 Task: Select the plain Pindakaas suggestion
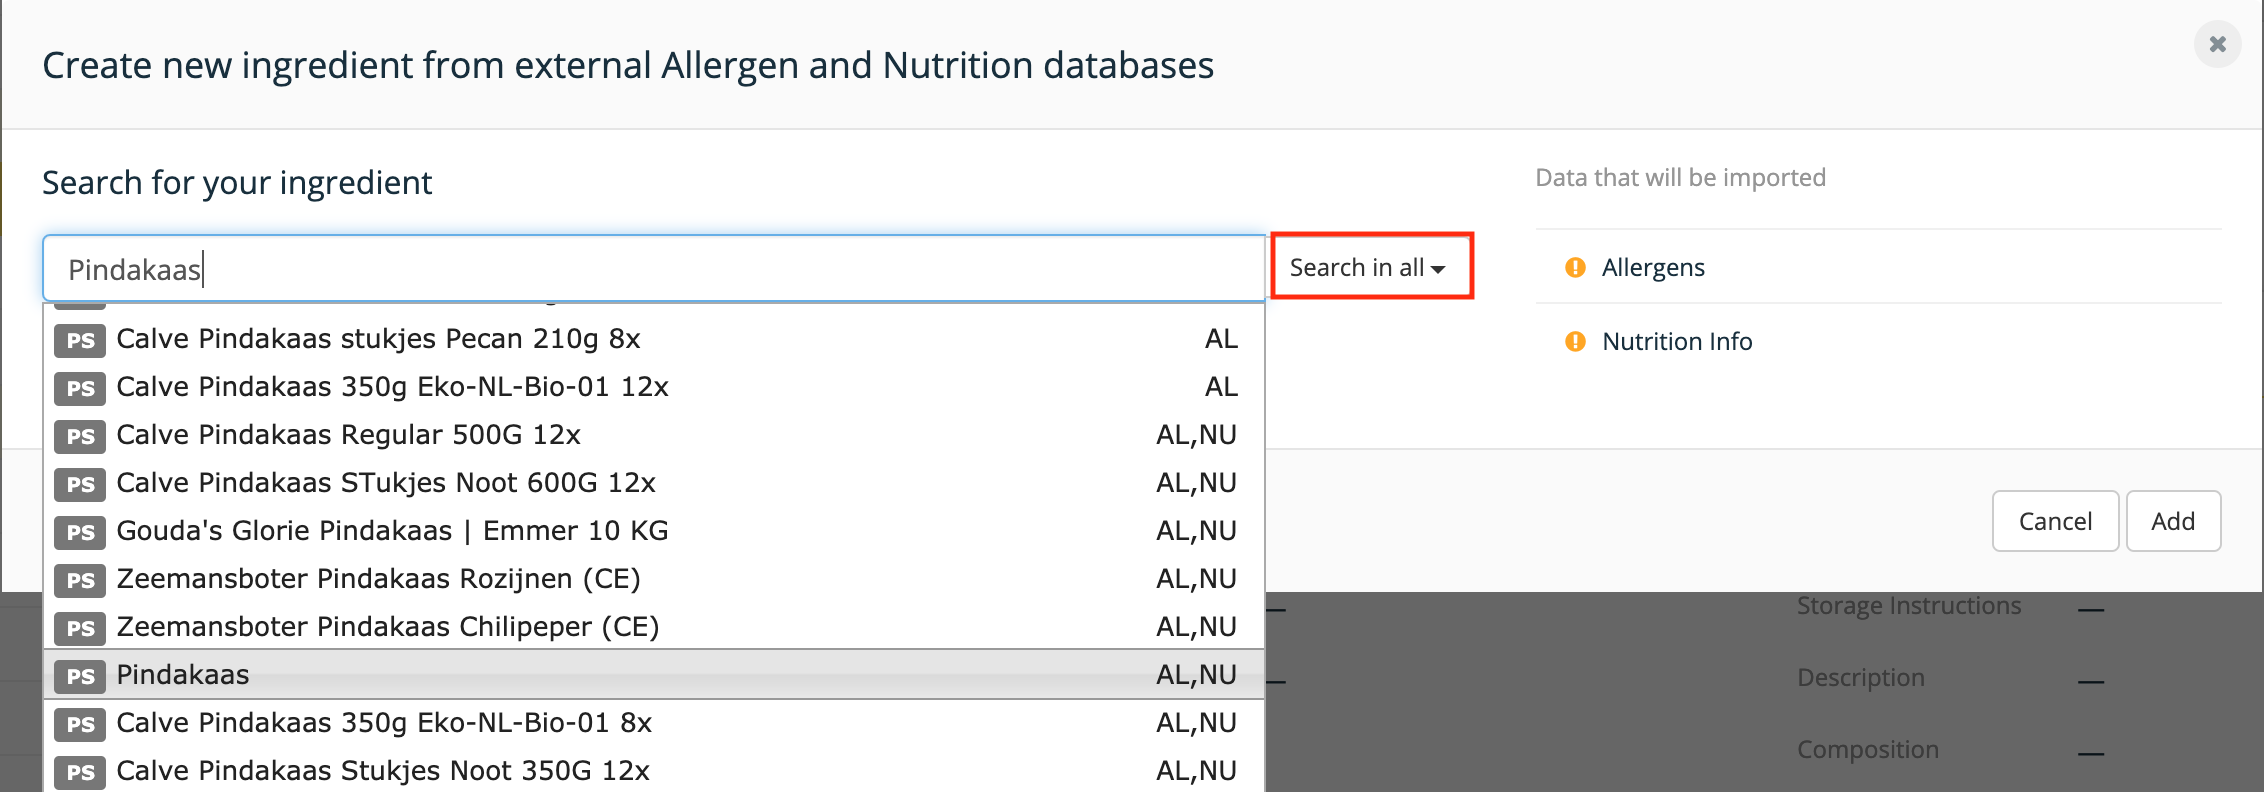[x=654, y=674]
